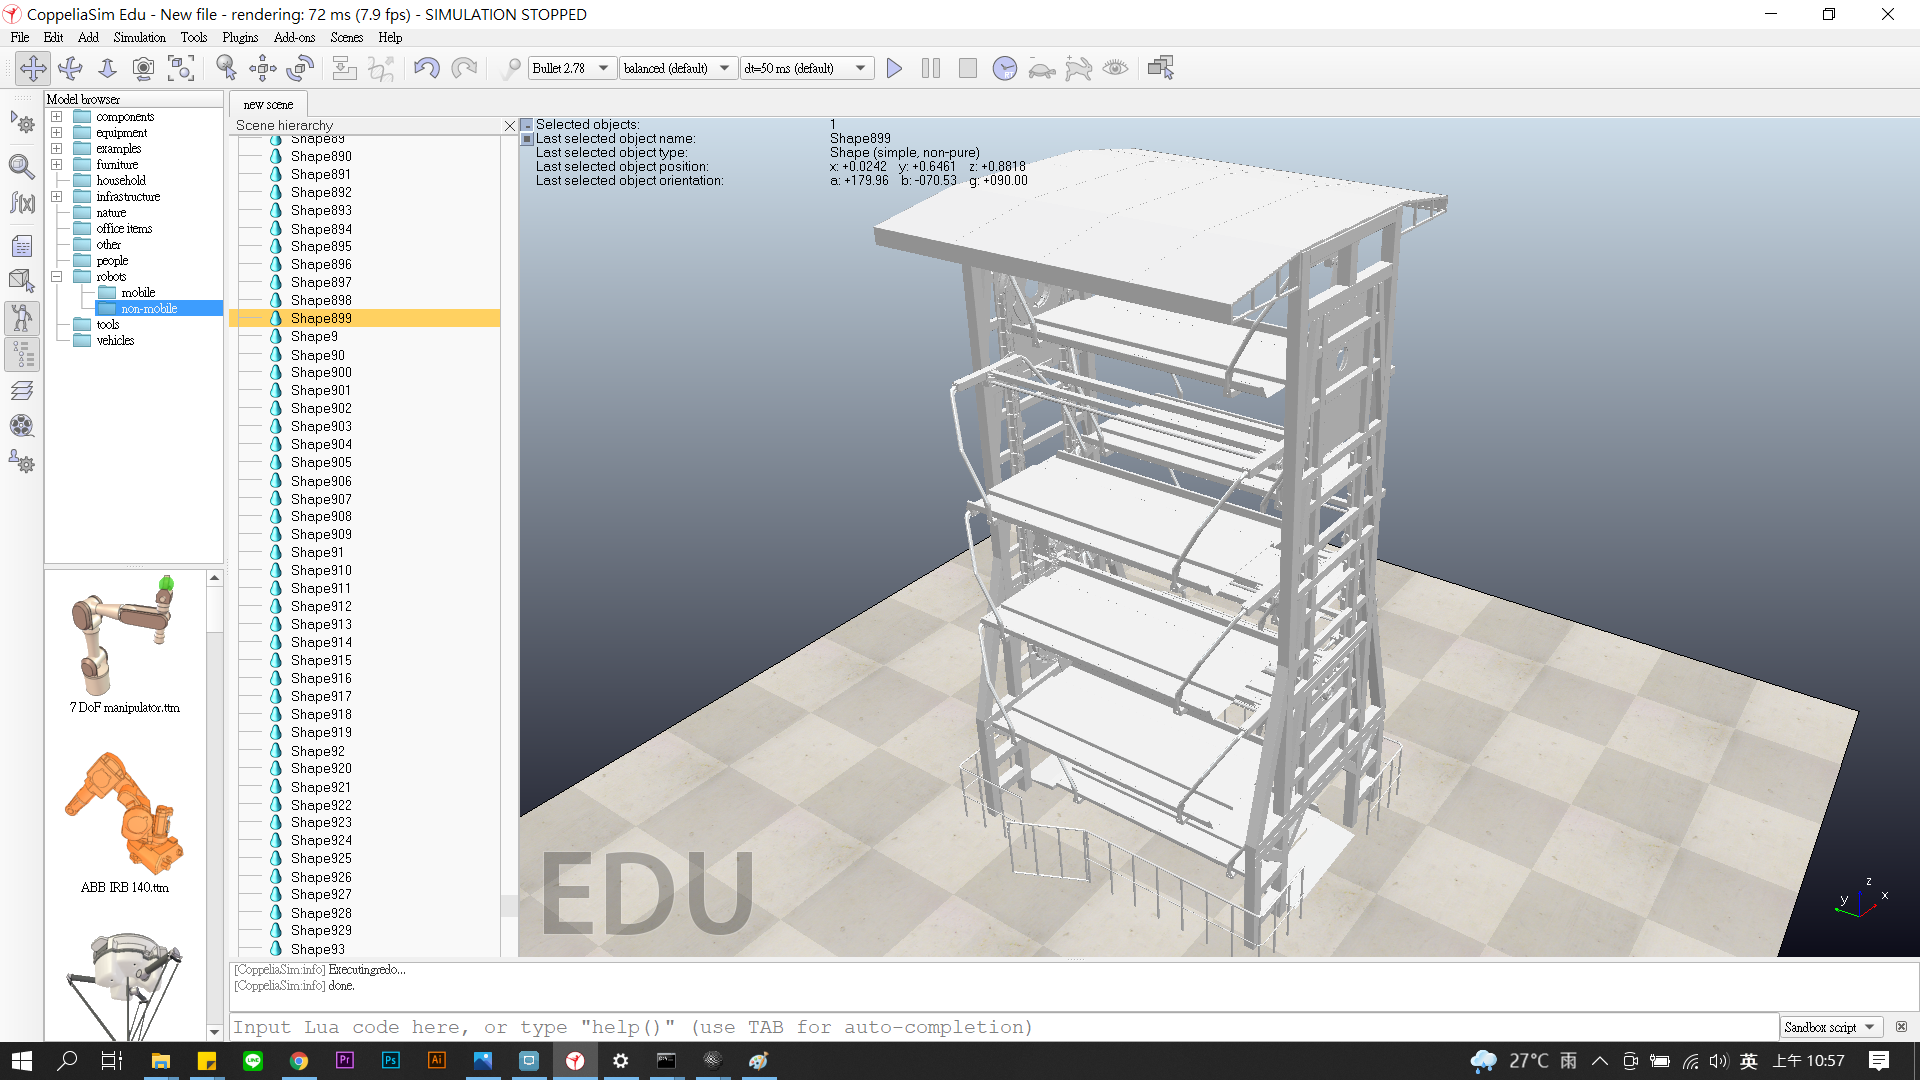Select Shape905 in the scene hierarchy

point(321,462)
